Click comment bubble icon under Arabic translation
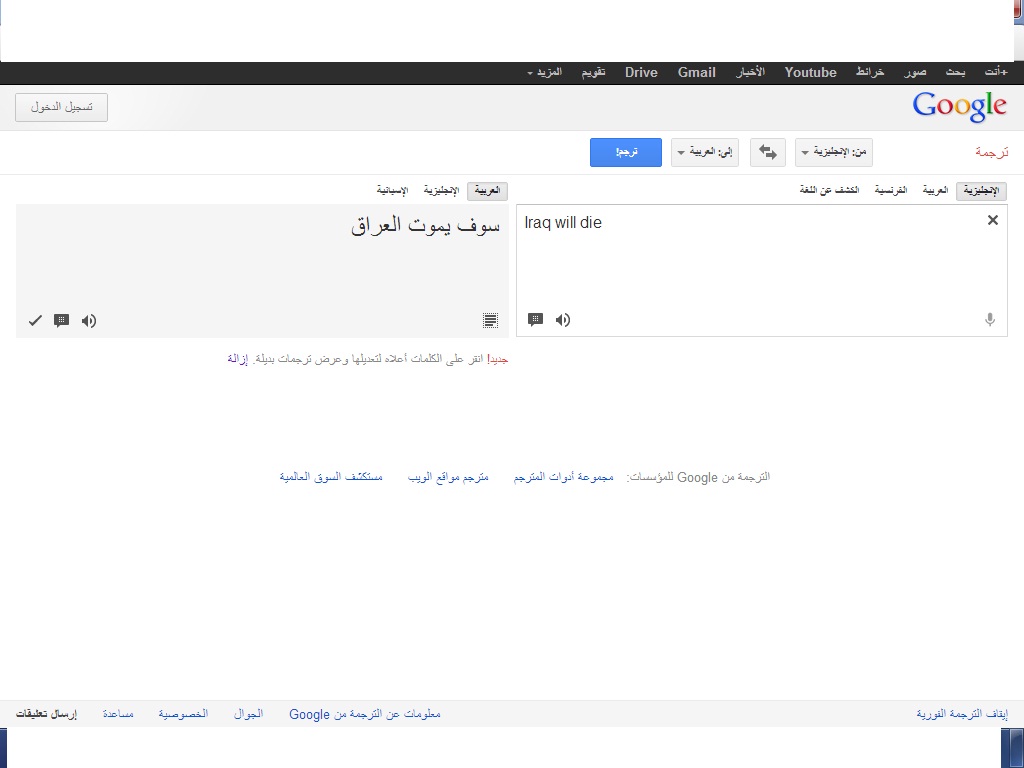Viewport: 1024px width, 768px height. click(x=61, y=321)
